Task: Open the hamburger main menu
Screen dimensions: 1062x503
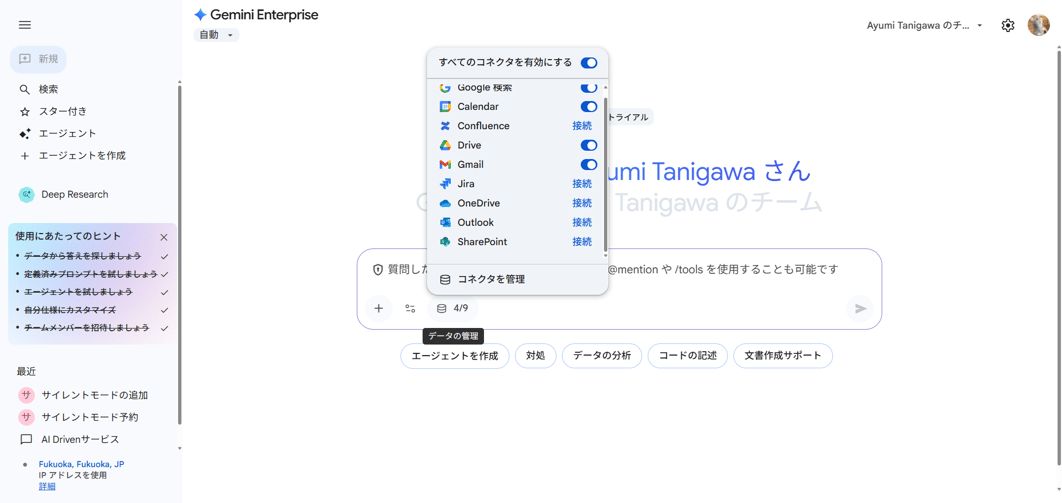Action: click(25, 25)
